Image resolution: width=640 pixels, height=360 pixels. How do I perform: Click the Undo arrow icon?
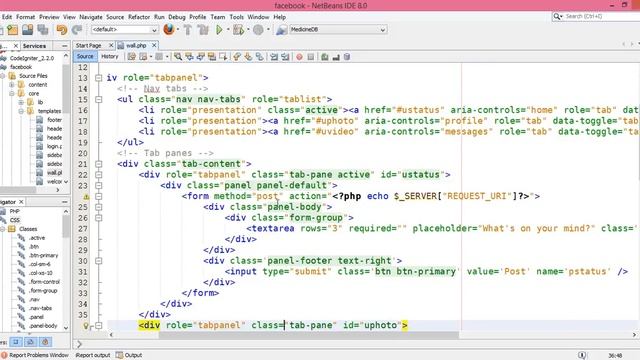pos(62,30)
